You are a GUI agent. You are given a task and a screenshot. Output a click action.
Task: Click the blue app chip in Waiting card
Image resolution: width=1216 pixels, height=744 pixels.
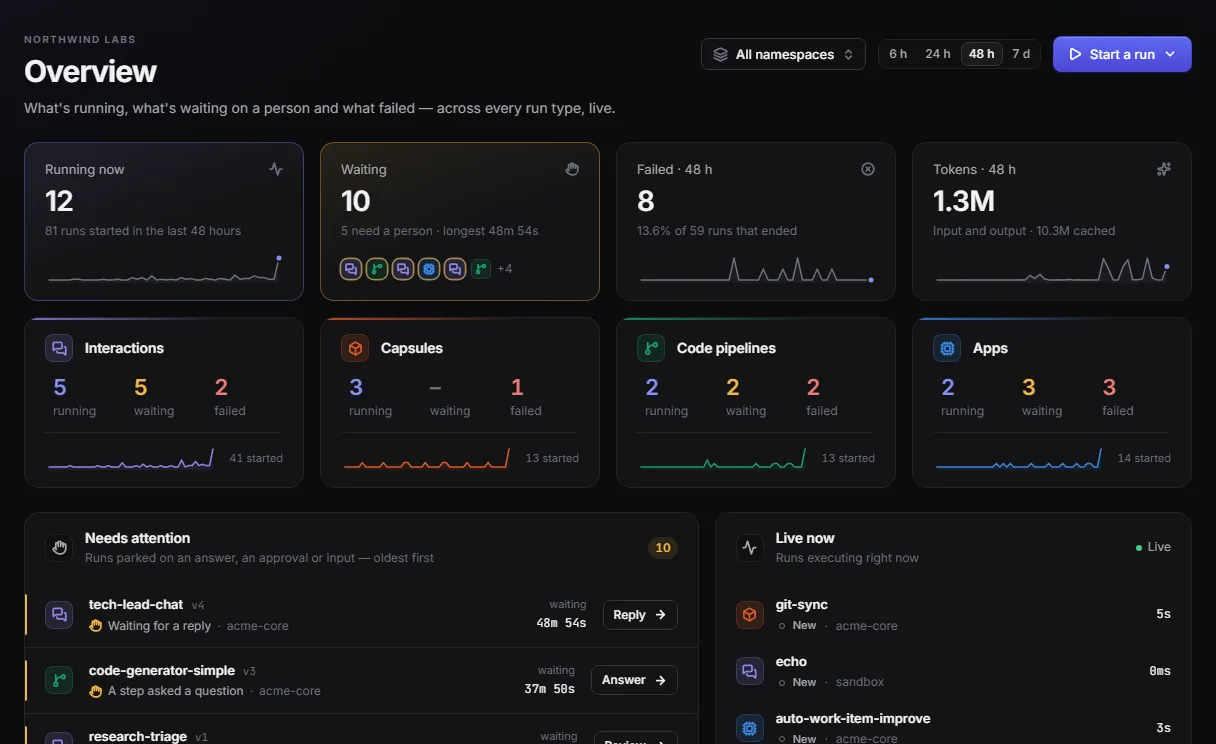tap(429, 269)
